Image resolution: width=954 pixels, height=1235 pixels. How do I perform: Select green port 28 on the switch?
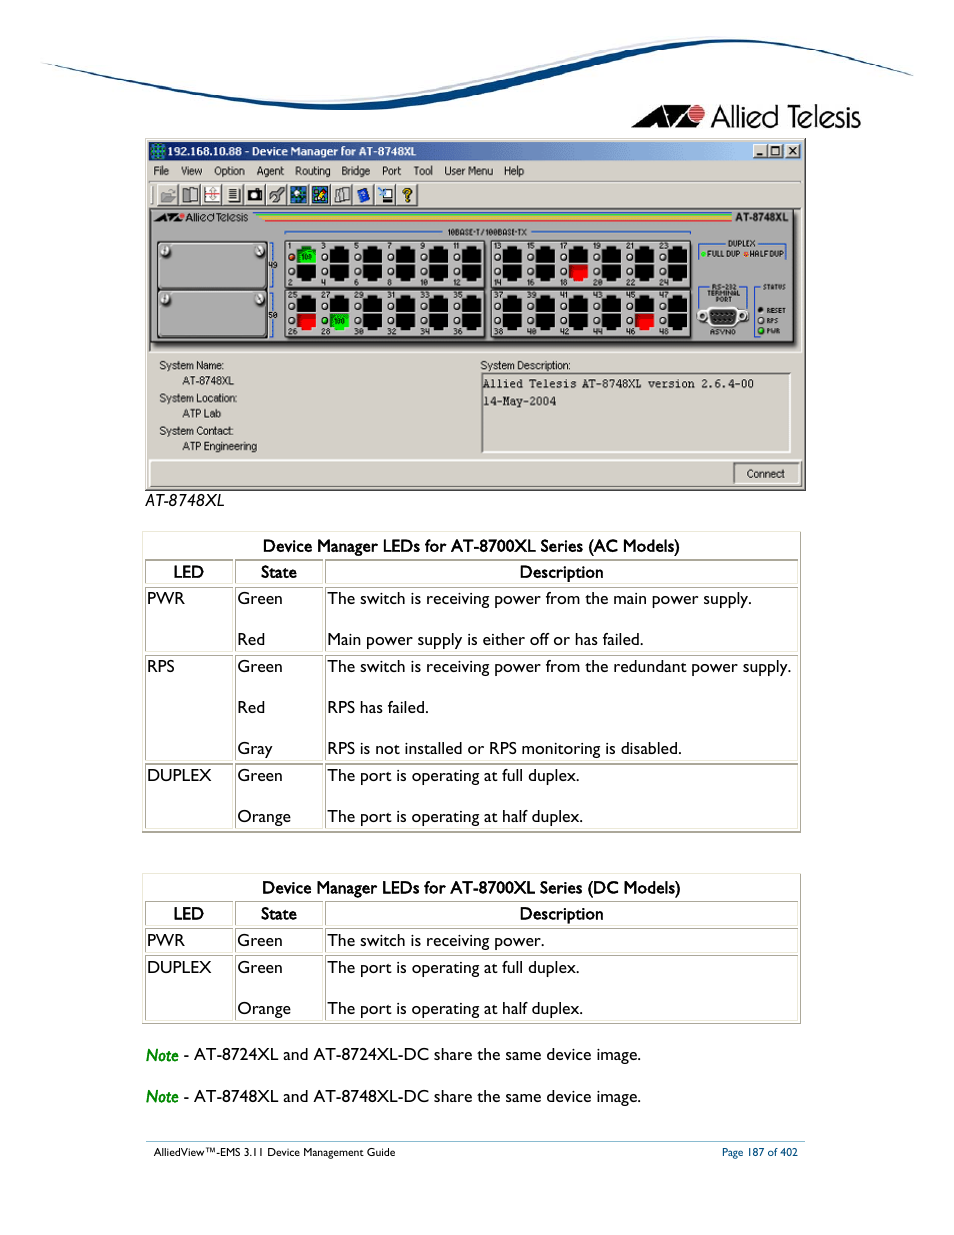point(339,320)
